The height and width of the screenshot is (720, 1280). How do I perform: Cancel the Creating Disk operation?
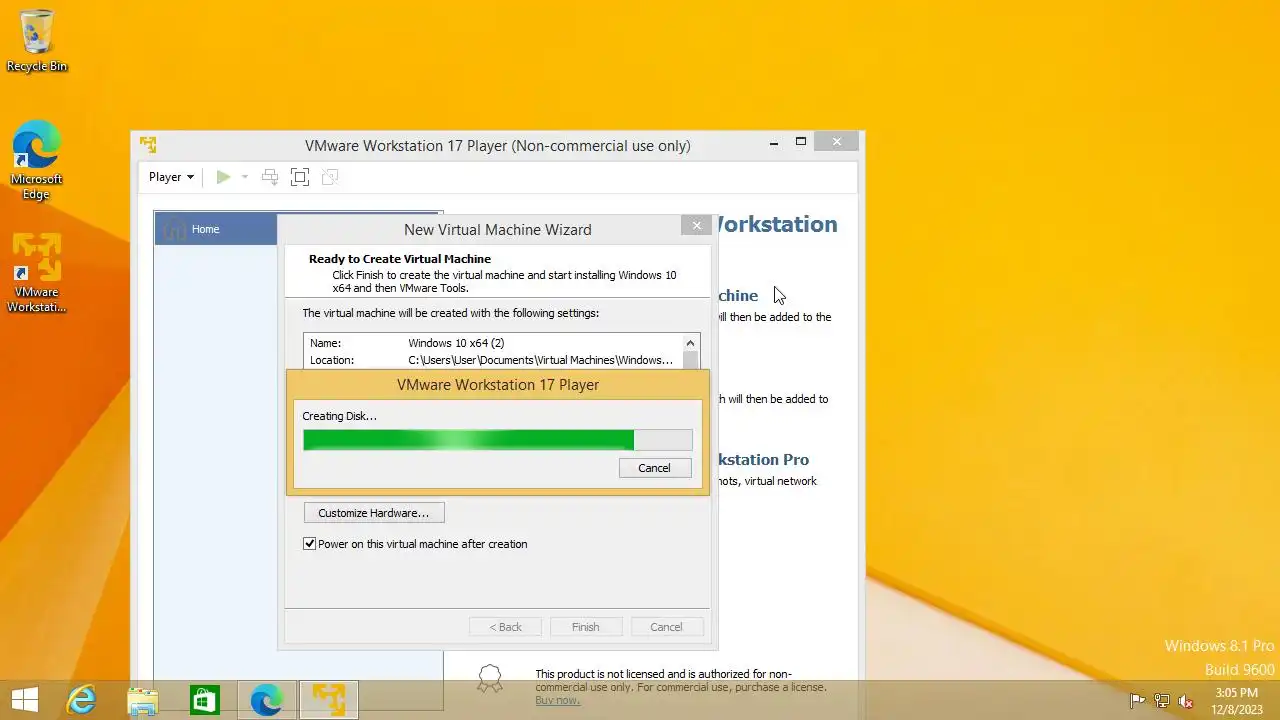(x=655, y=468)
